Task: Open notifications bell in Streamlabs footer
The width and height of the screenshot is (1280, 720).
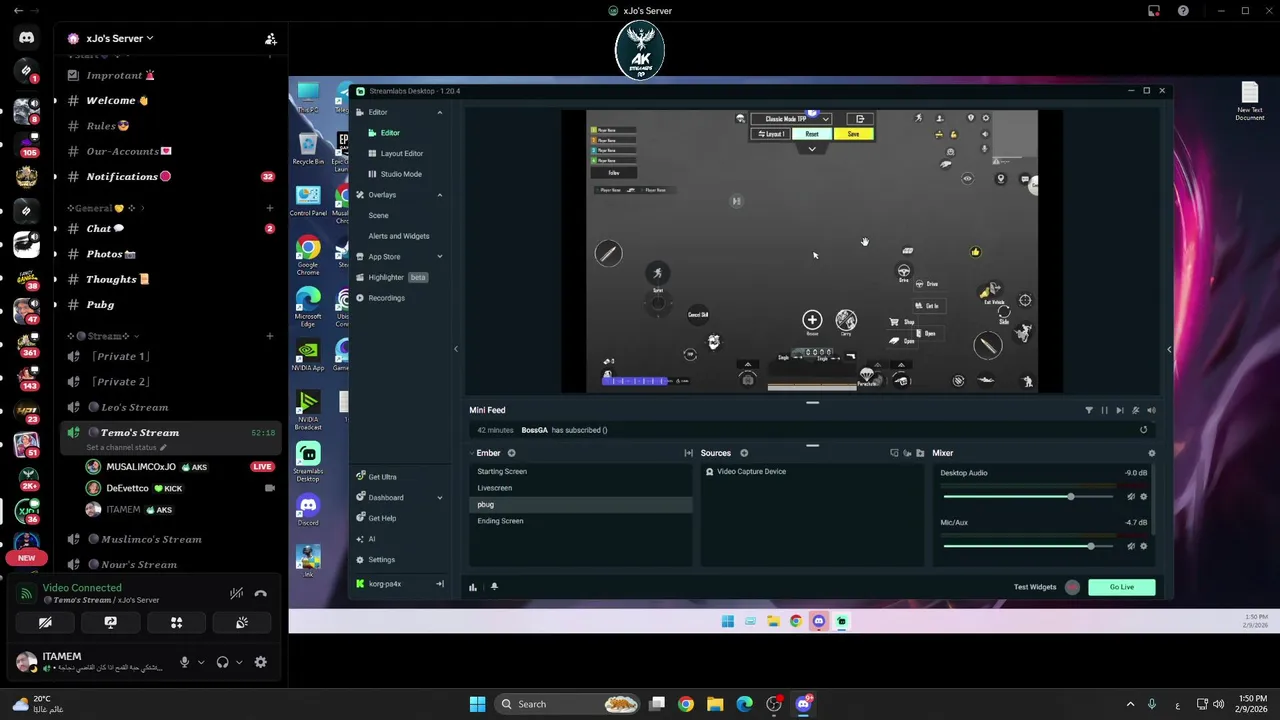Action: click(493, 587)
